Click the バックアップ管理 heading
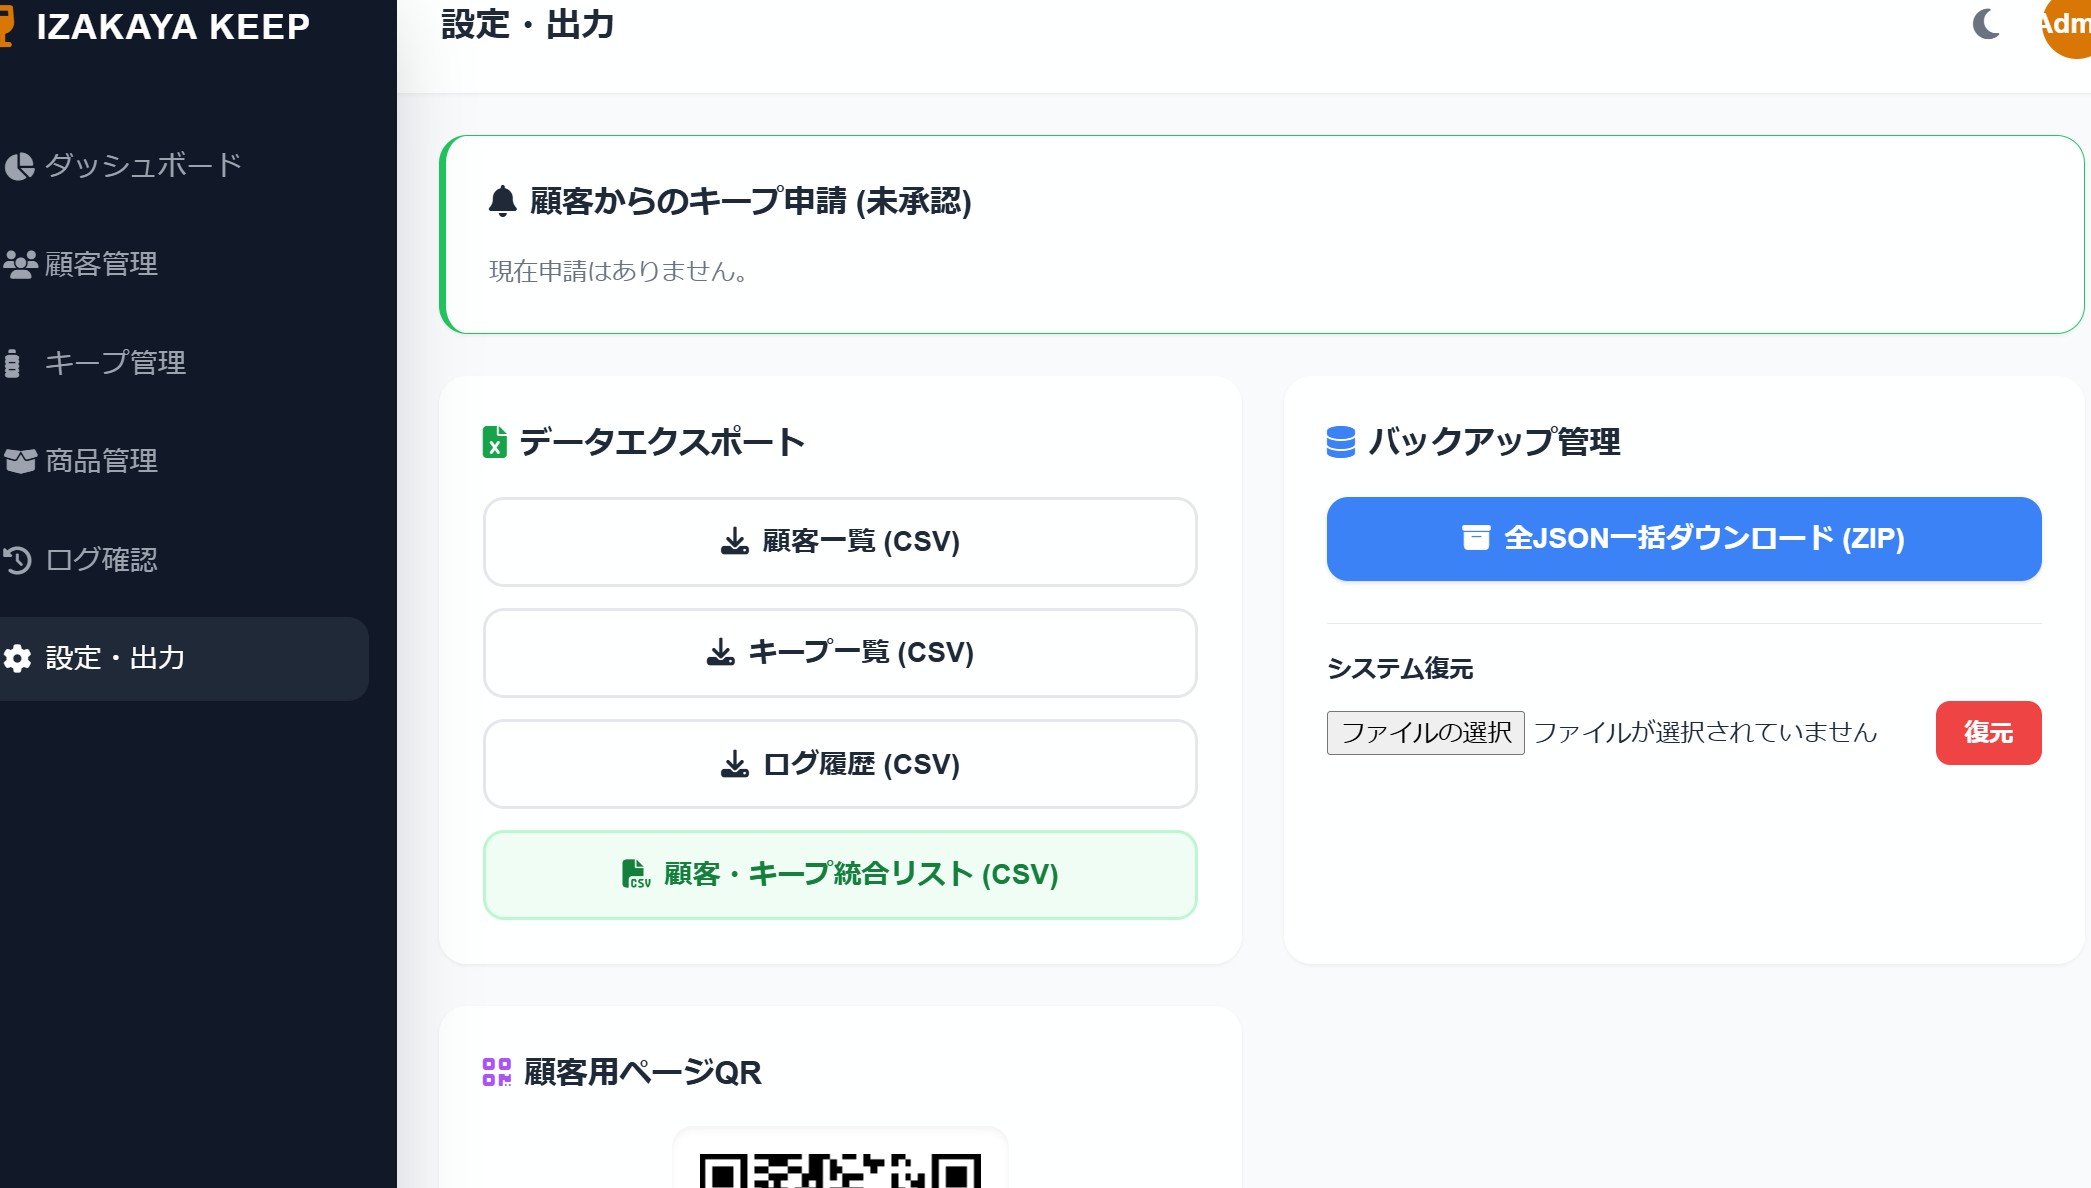 click(1494, 442)
